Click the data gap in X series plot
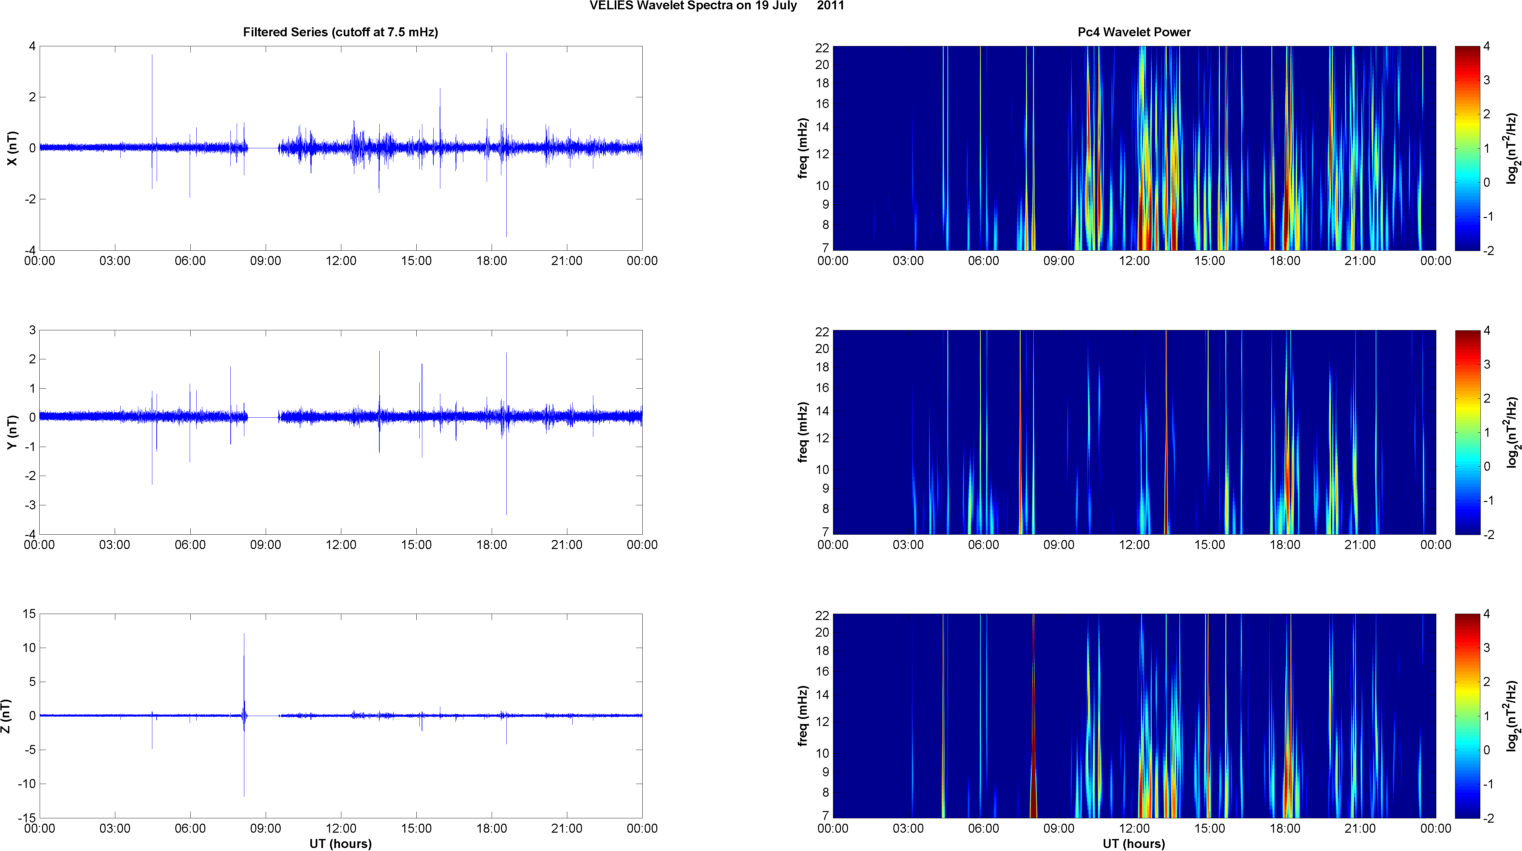Image resolution: width=1522 pixels, height=851 pixels. [x=263, y=148]
